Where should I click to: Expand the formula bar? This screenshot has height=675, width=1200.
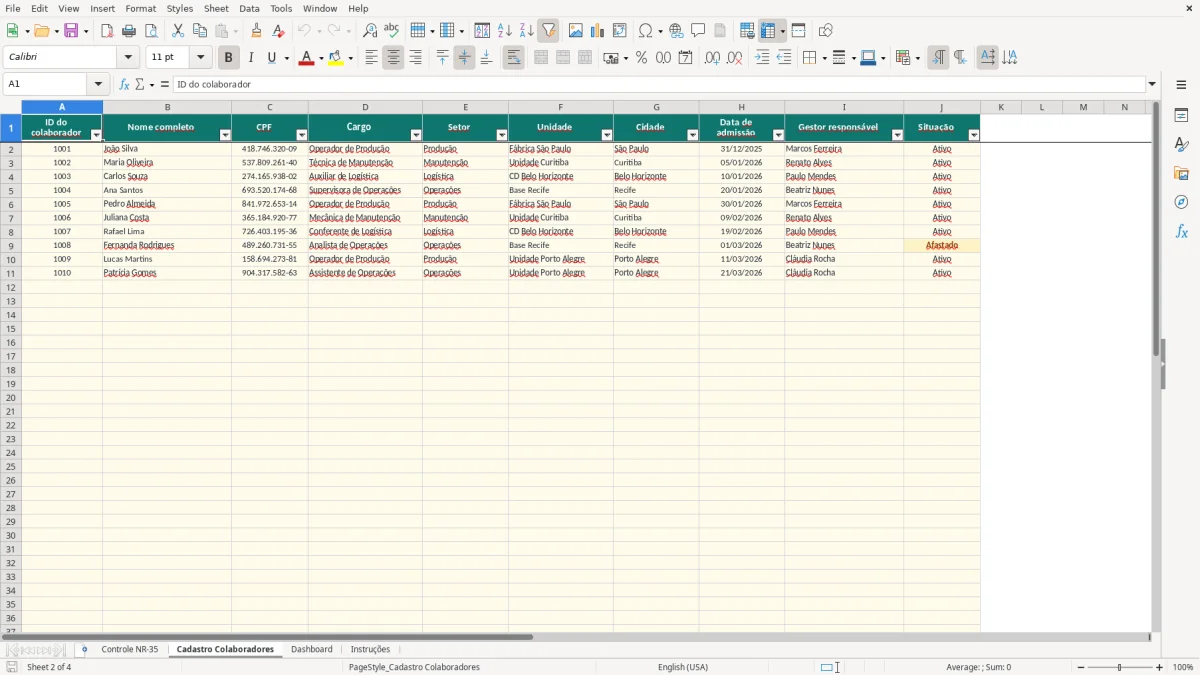(x=1152, y=84)
